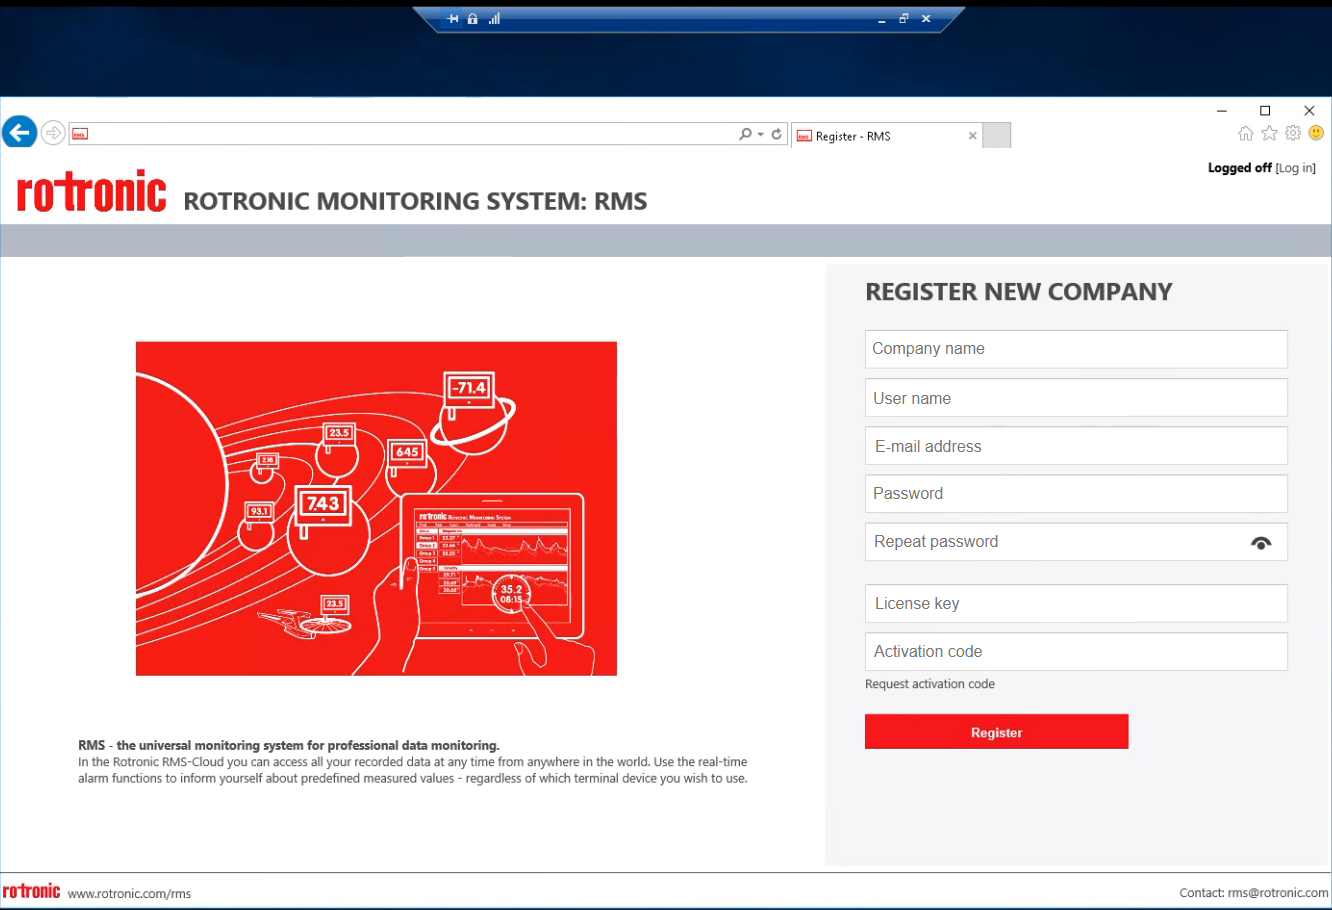Viewport: 1332px width, 910px height.
Task: Click the 'ROTRONIC MONITORING SYSTEM: RMS' title
Action: (415, 201)
